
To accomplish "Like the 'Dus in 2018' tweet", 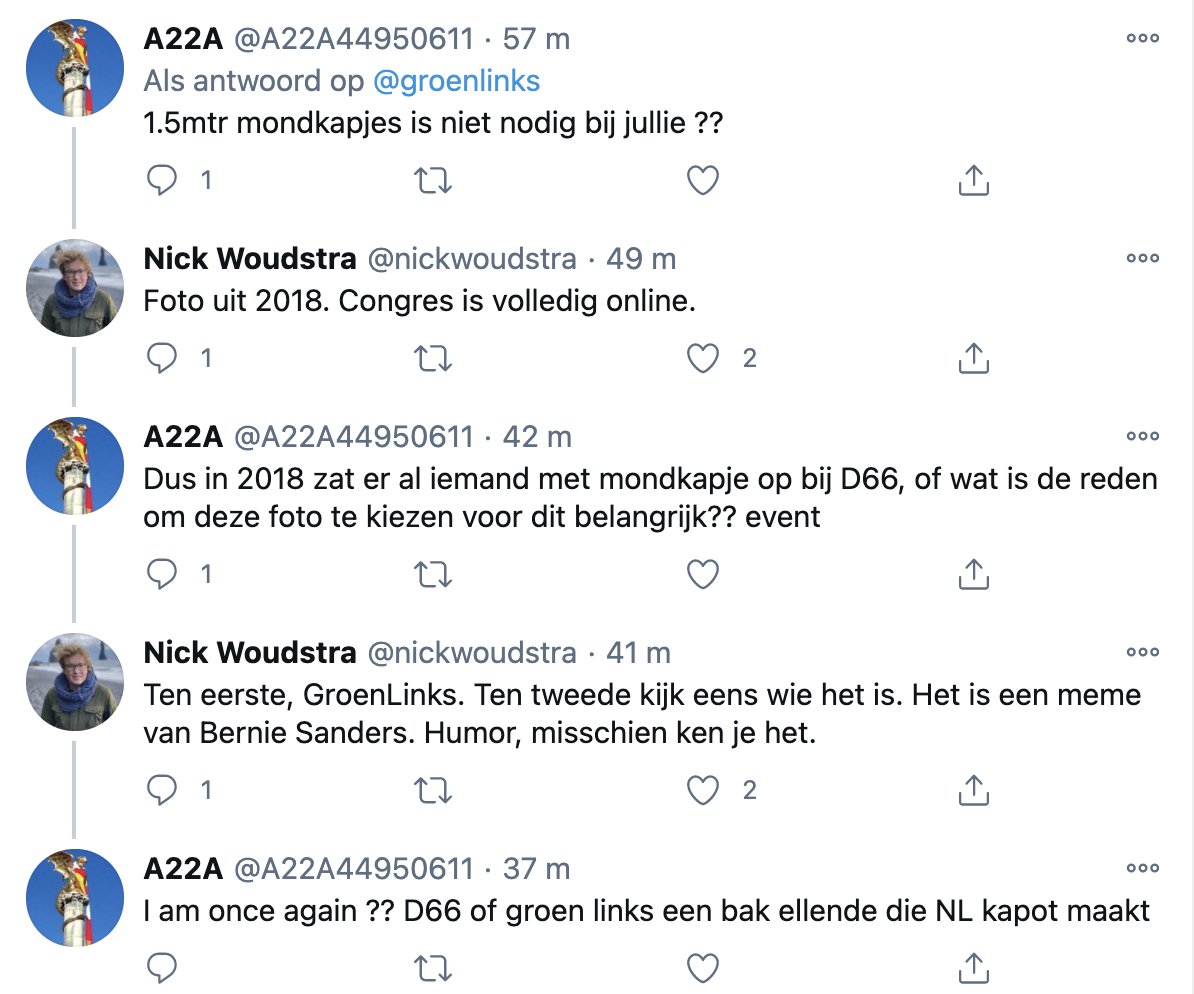I will coord(704,573).
